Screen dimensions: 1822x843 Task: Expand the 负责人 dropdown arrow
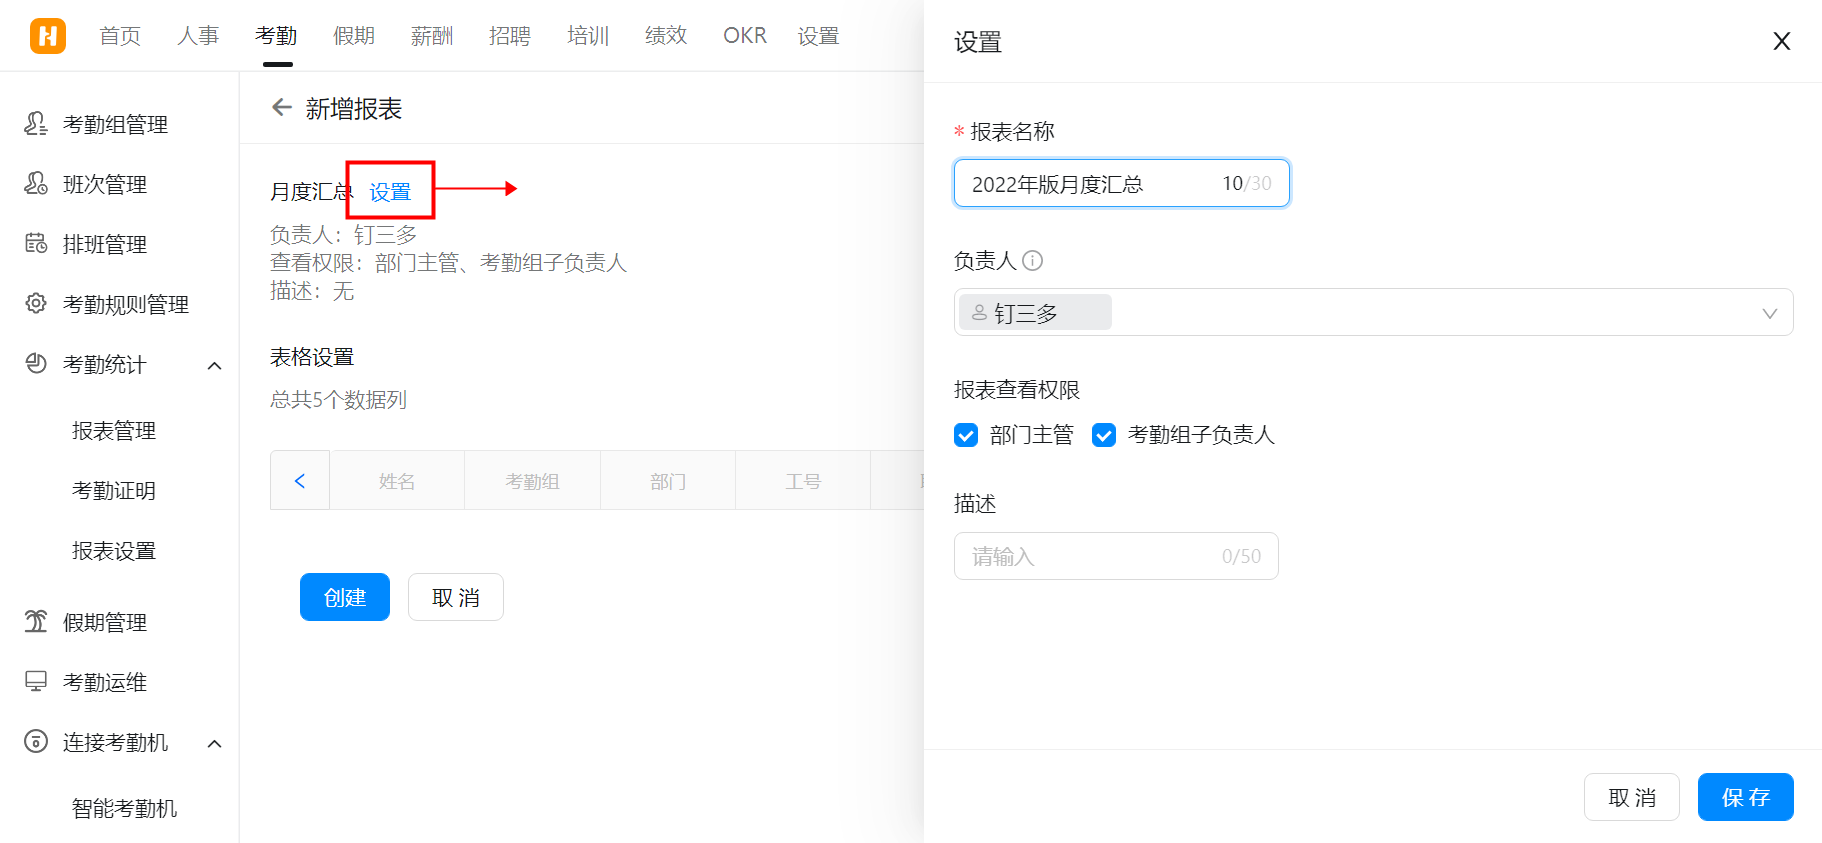1769,313
